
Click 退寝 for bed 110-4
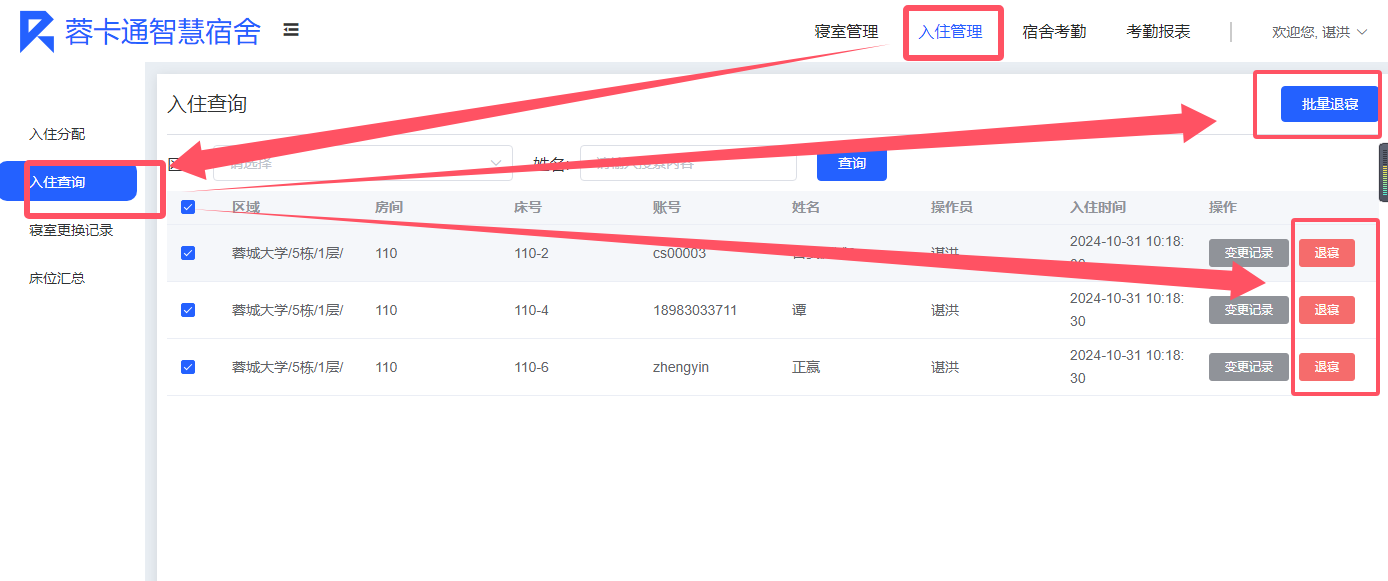[1326, 310]
